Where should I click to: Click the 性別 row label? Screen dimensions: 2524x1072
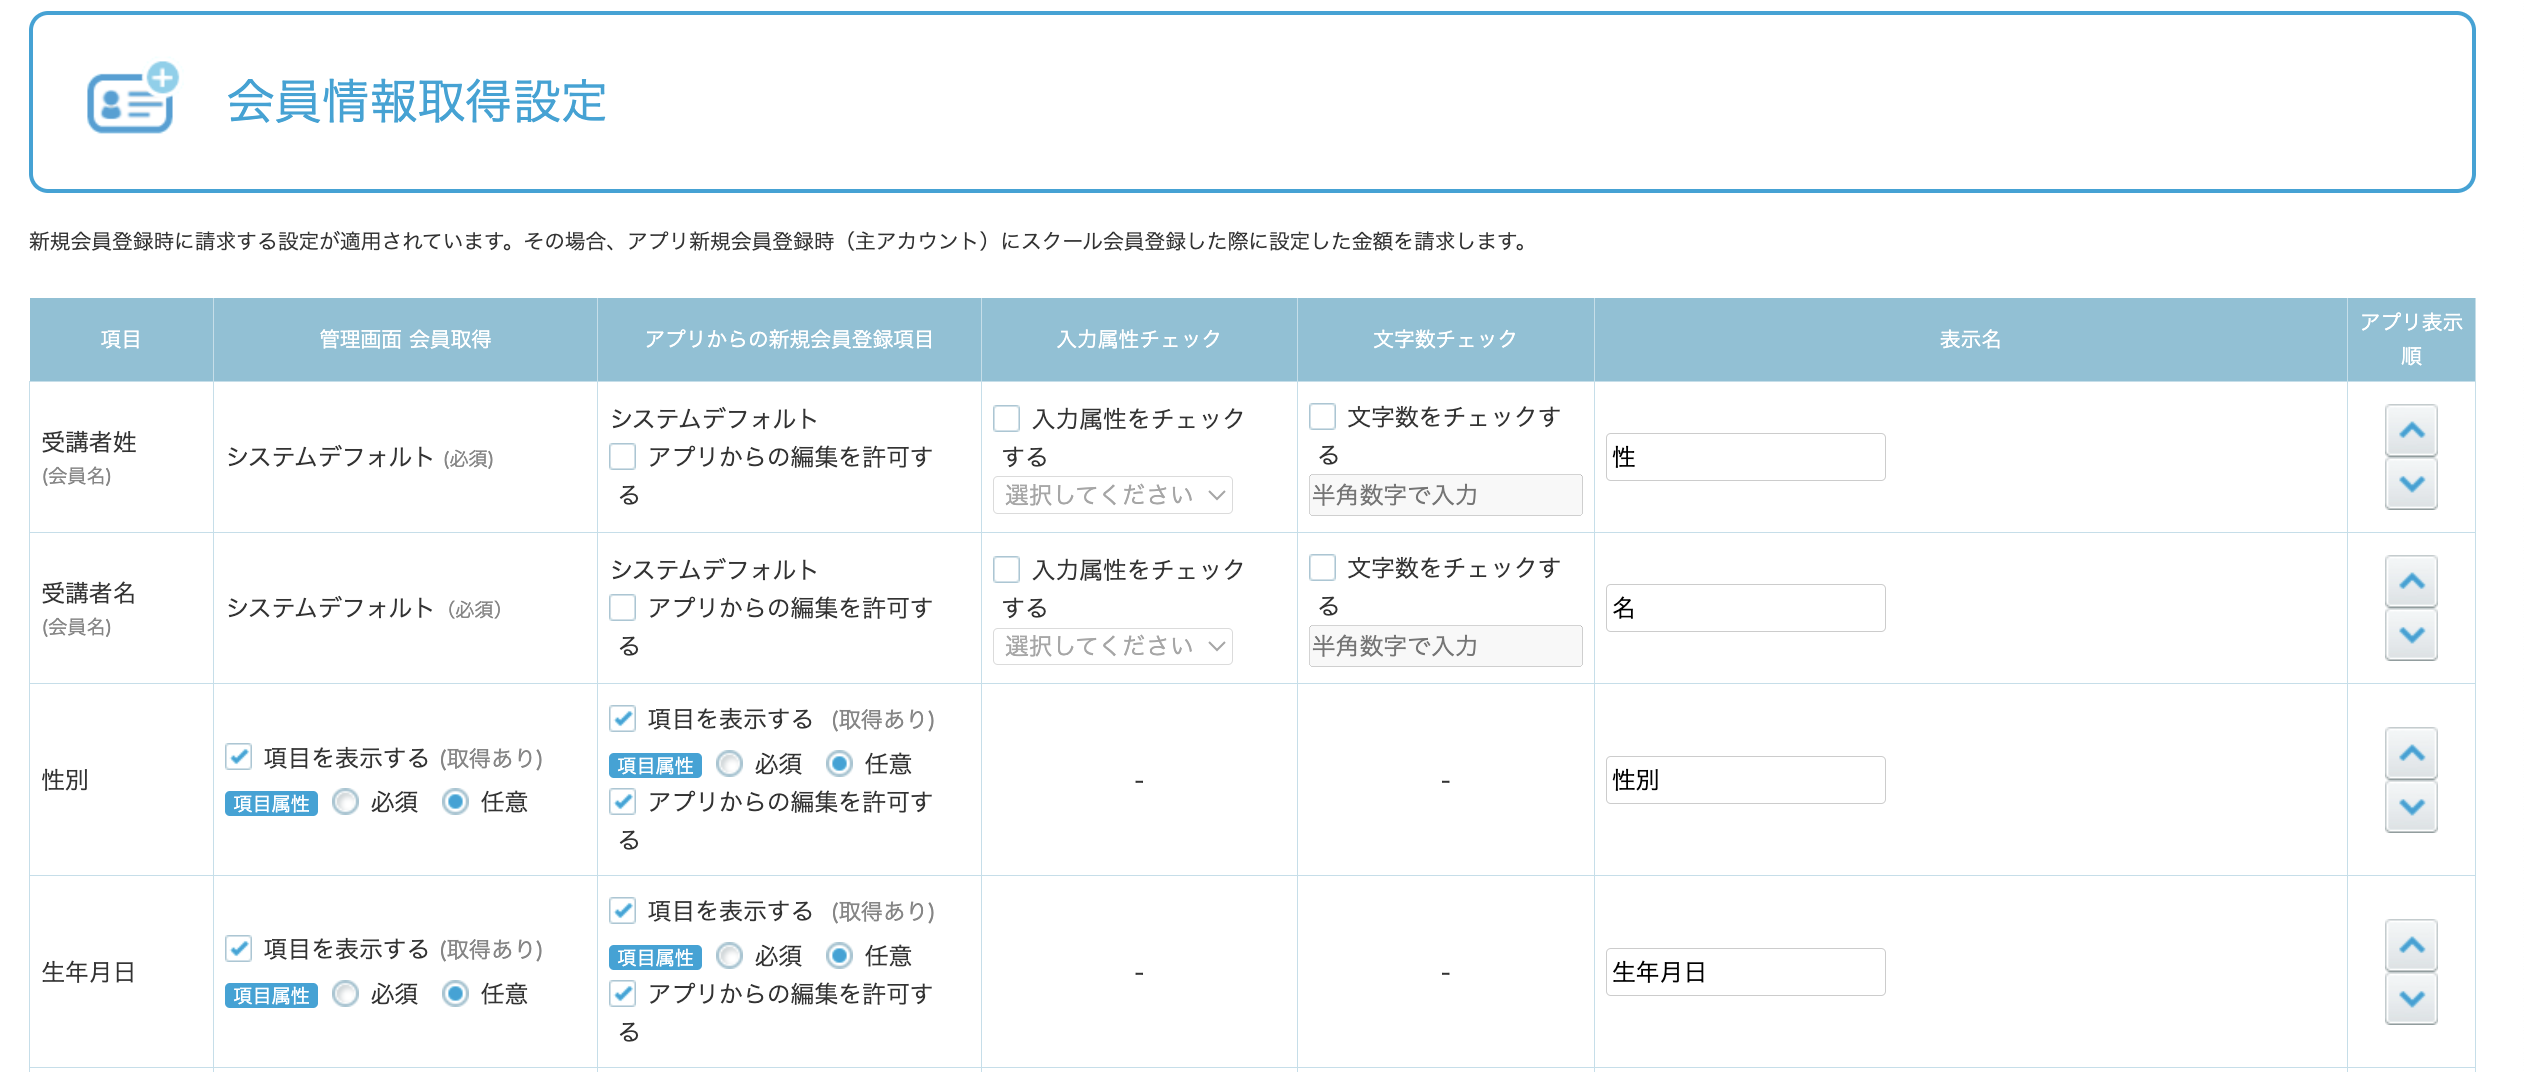pos(65,780)
